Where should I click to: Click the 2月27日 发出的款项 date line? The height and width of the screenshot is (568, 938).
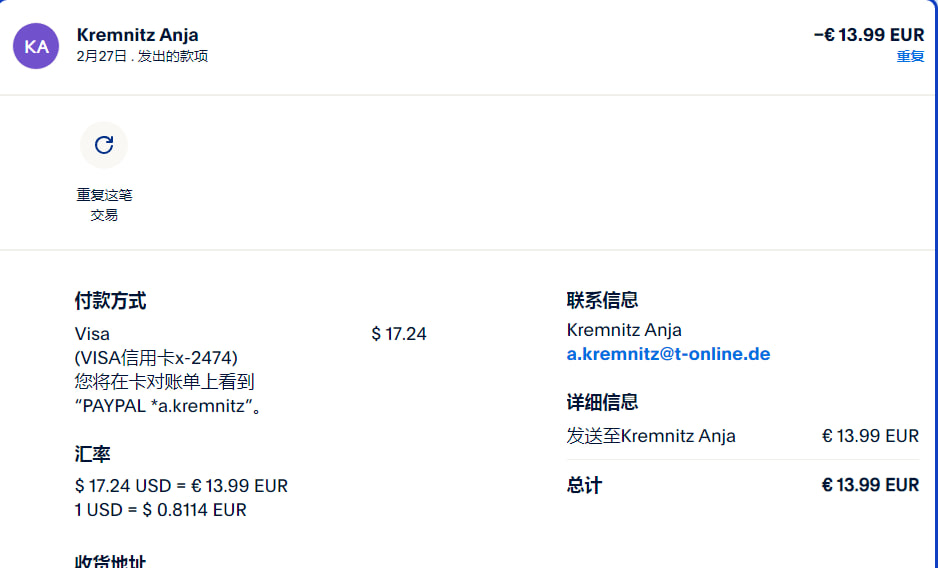click(x=142, y=56)
